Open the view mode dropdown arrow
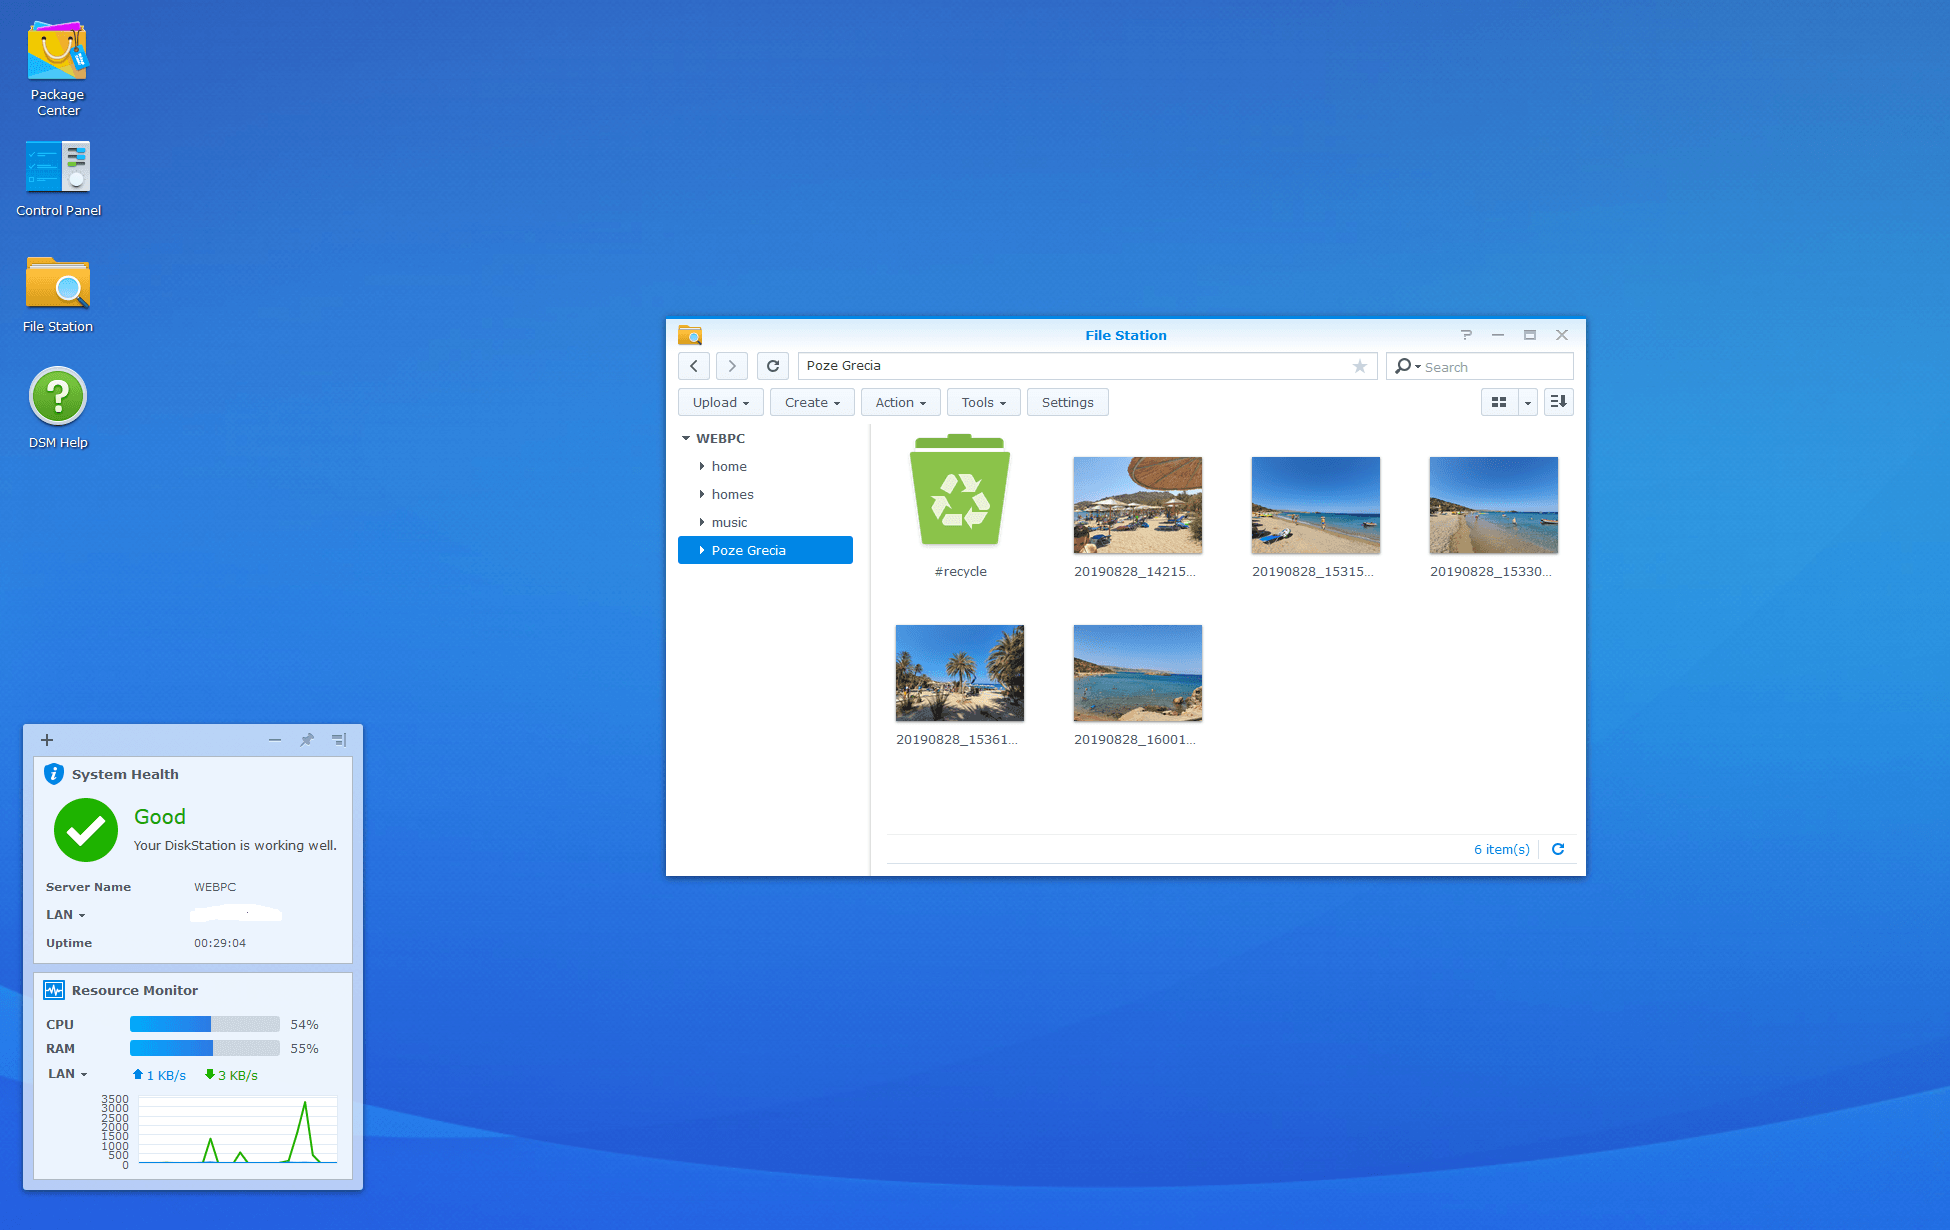This screenshot has width=1950, height=1230. tap(1528, 402)
